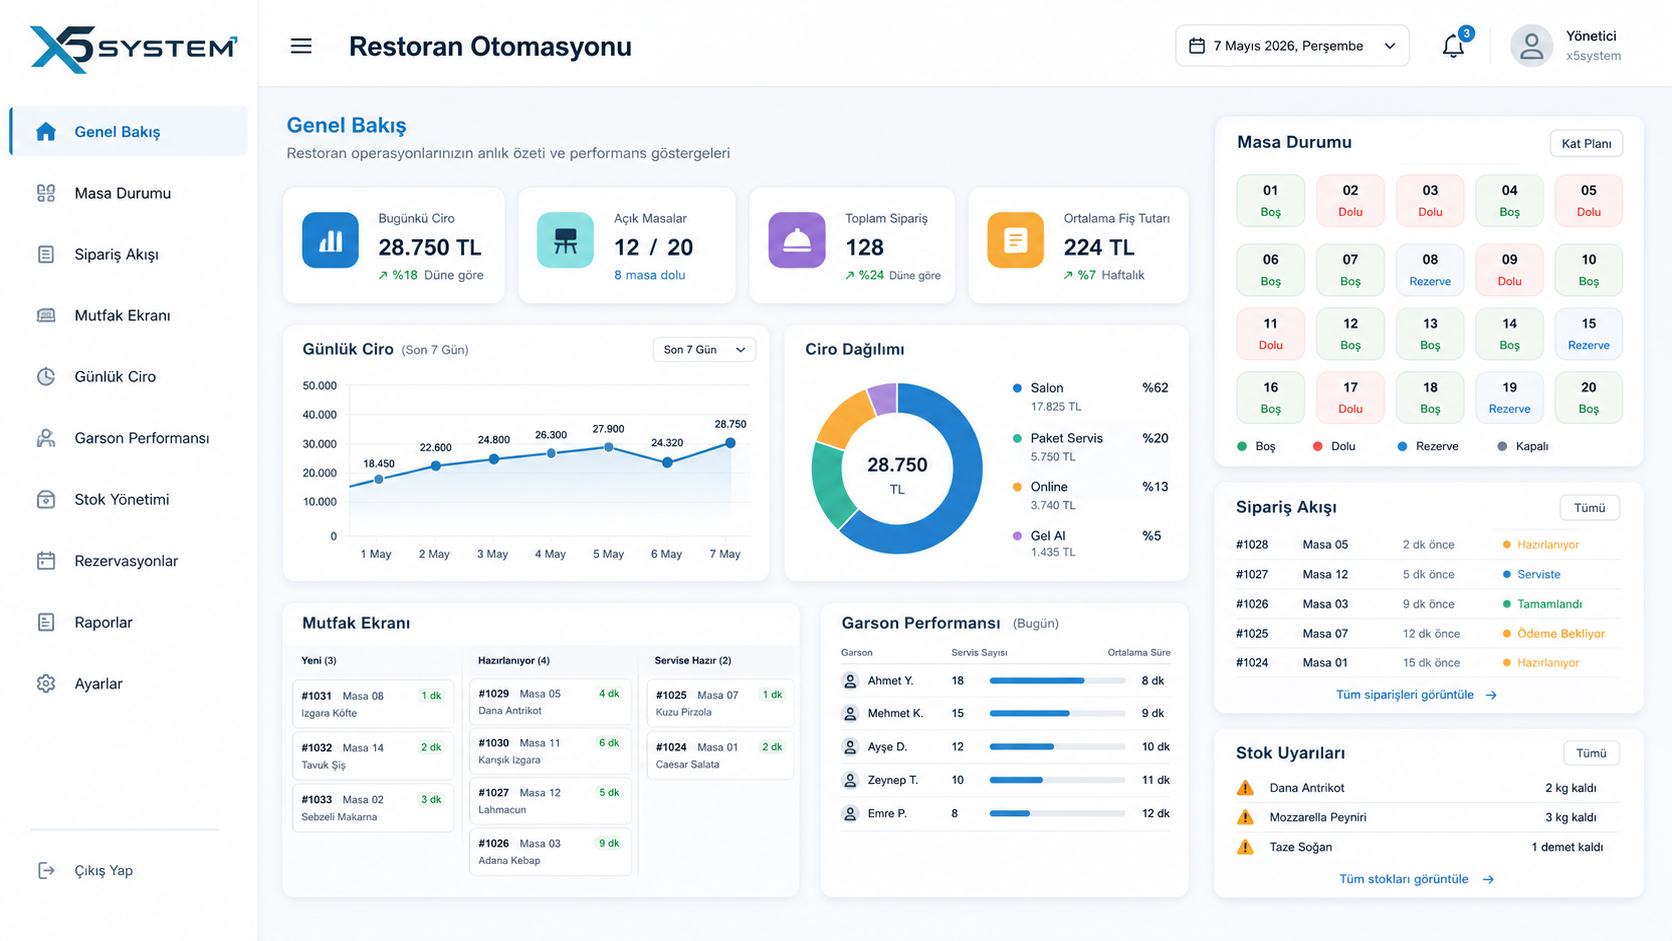The image size is (1672, 941).
Task: Click the calendar icon in date selector
Action: [1197, 45]
